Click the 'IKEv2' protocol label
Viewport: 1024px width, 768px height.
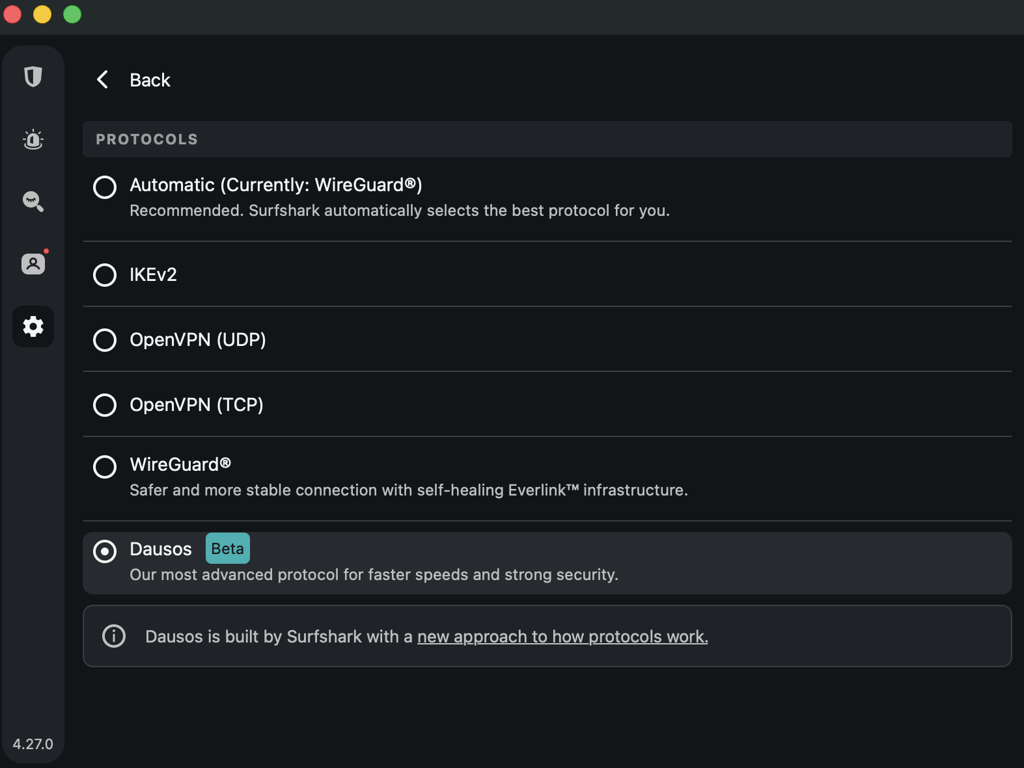153,274
